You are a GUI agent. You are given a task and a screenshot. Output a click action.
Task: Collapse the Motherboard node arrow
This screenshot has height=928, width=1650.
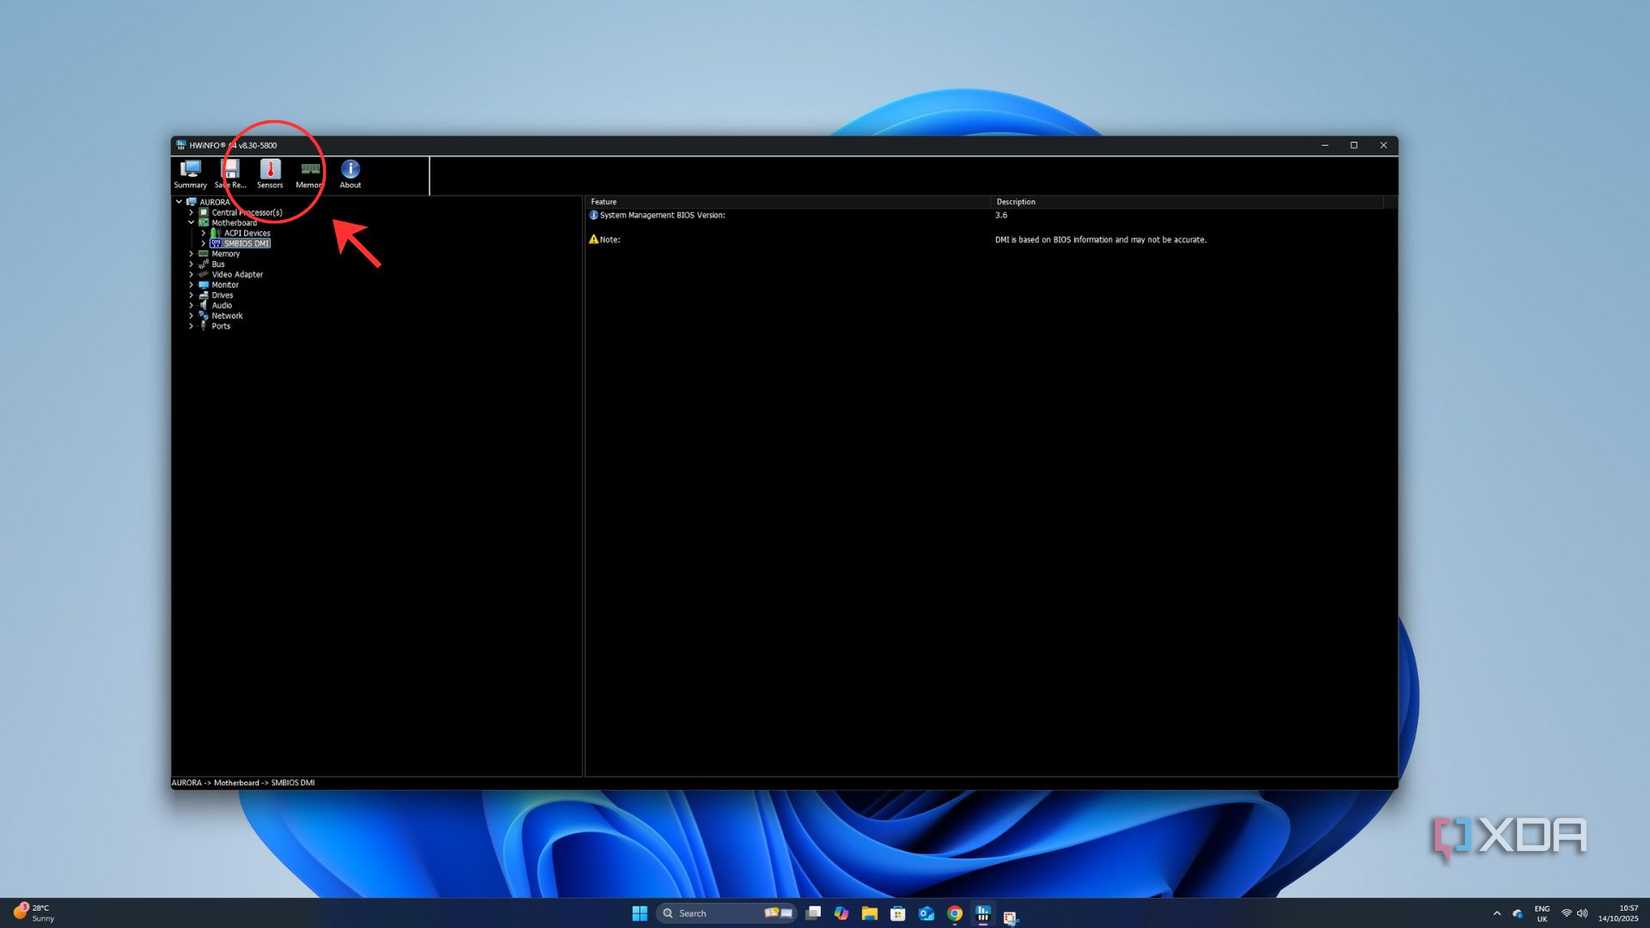tap(191, 222)
